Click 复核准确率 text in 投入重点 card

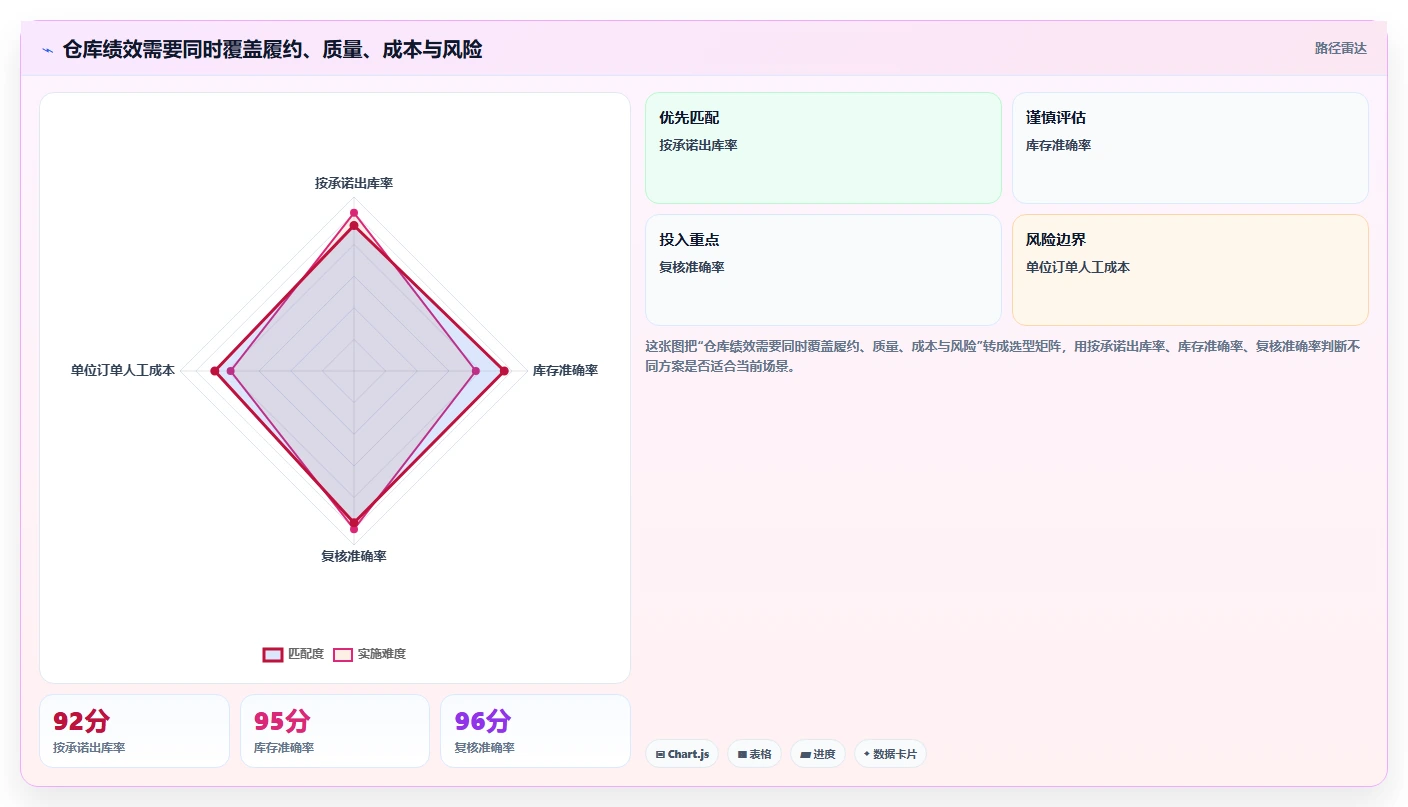pyautogui.click(x=692, y=267)
